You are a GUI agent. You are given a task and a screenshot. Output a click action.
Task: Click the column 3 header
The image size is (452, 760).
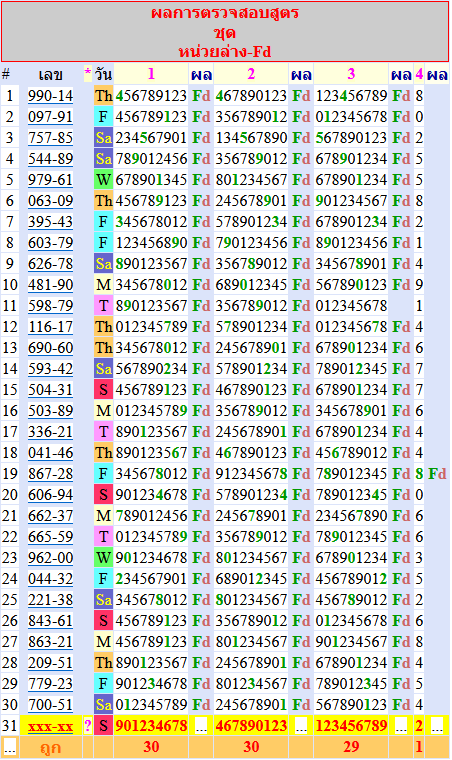point(351,74)
